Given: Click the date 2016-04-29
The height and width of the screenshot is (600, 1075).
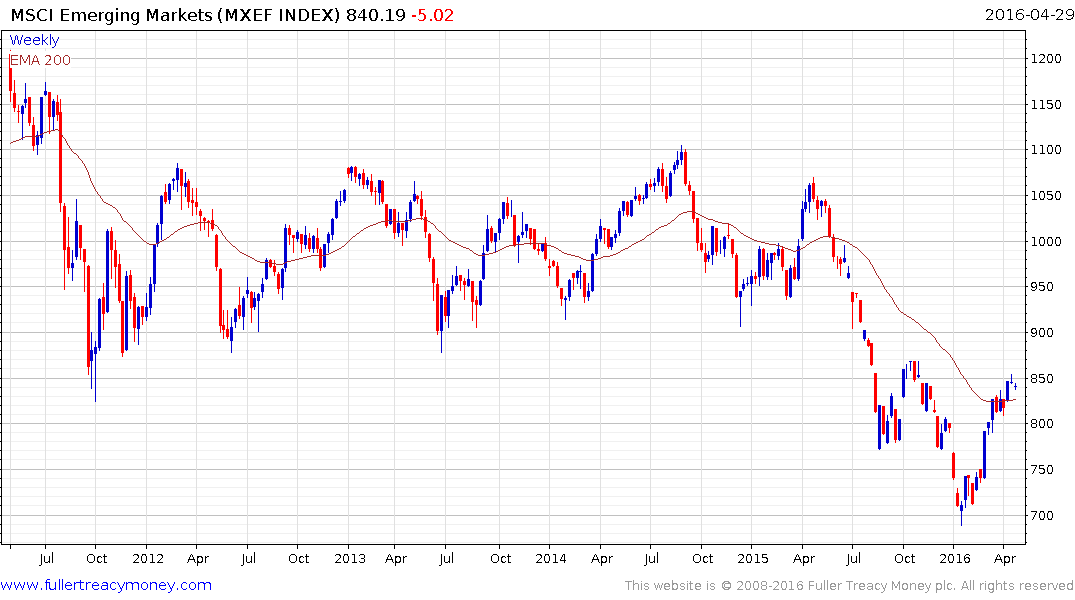Looking at the screenshot, I should point(1029,14).
